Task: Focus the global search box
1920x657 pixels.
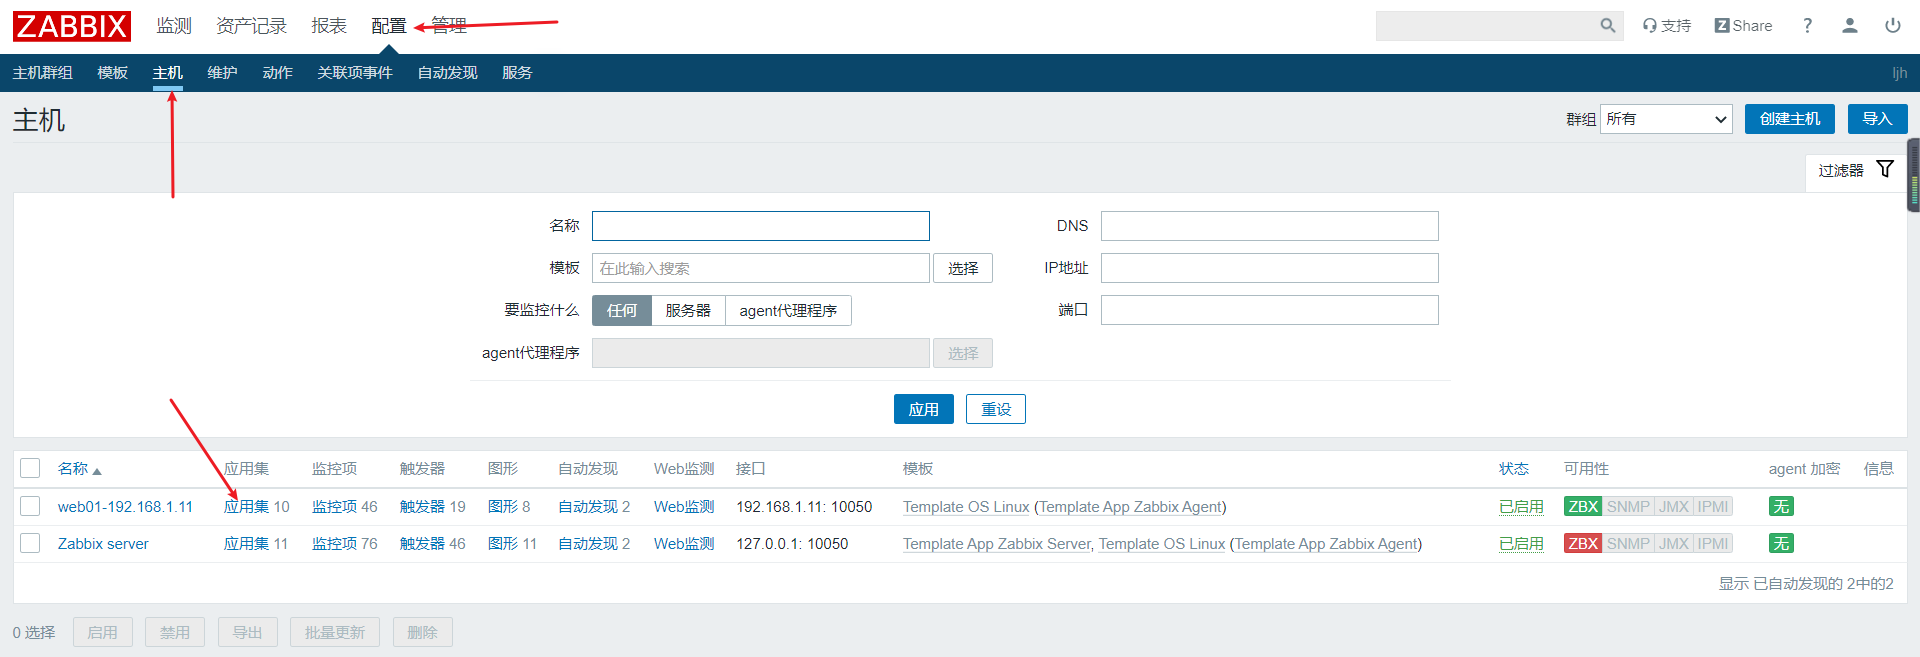Action: (x=1486, y=26)
